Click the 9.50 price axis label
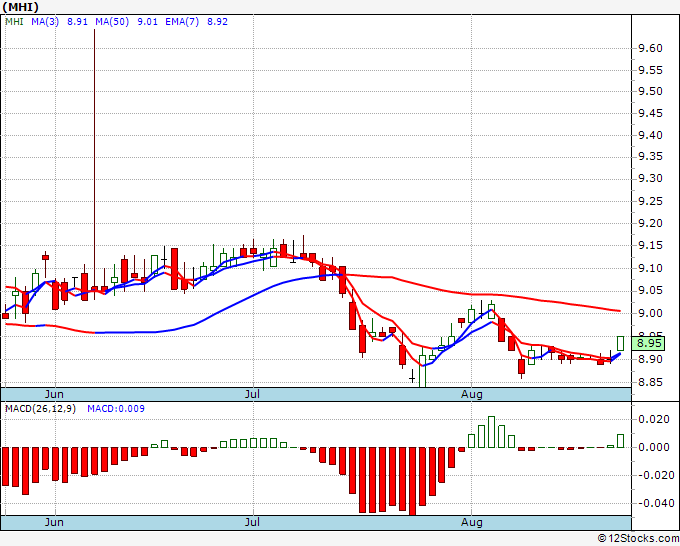Viewport: 680px width, 546px height. [x=651, y=92]
